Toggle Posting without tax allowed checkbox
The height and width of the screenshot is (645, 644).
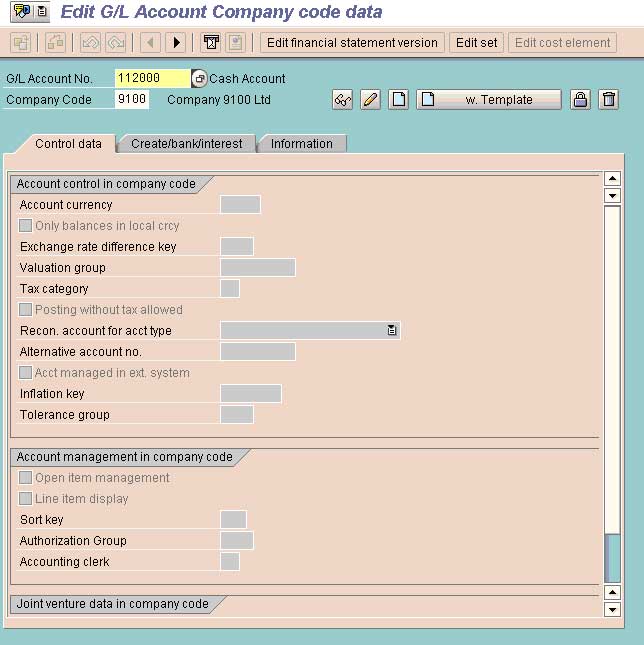[x=25, y=309]
